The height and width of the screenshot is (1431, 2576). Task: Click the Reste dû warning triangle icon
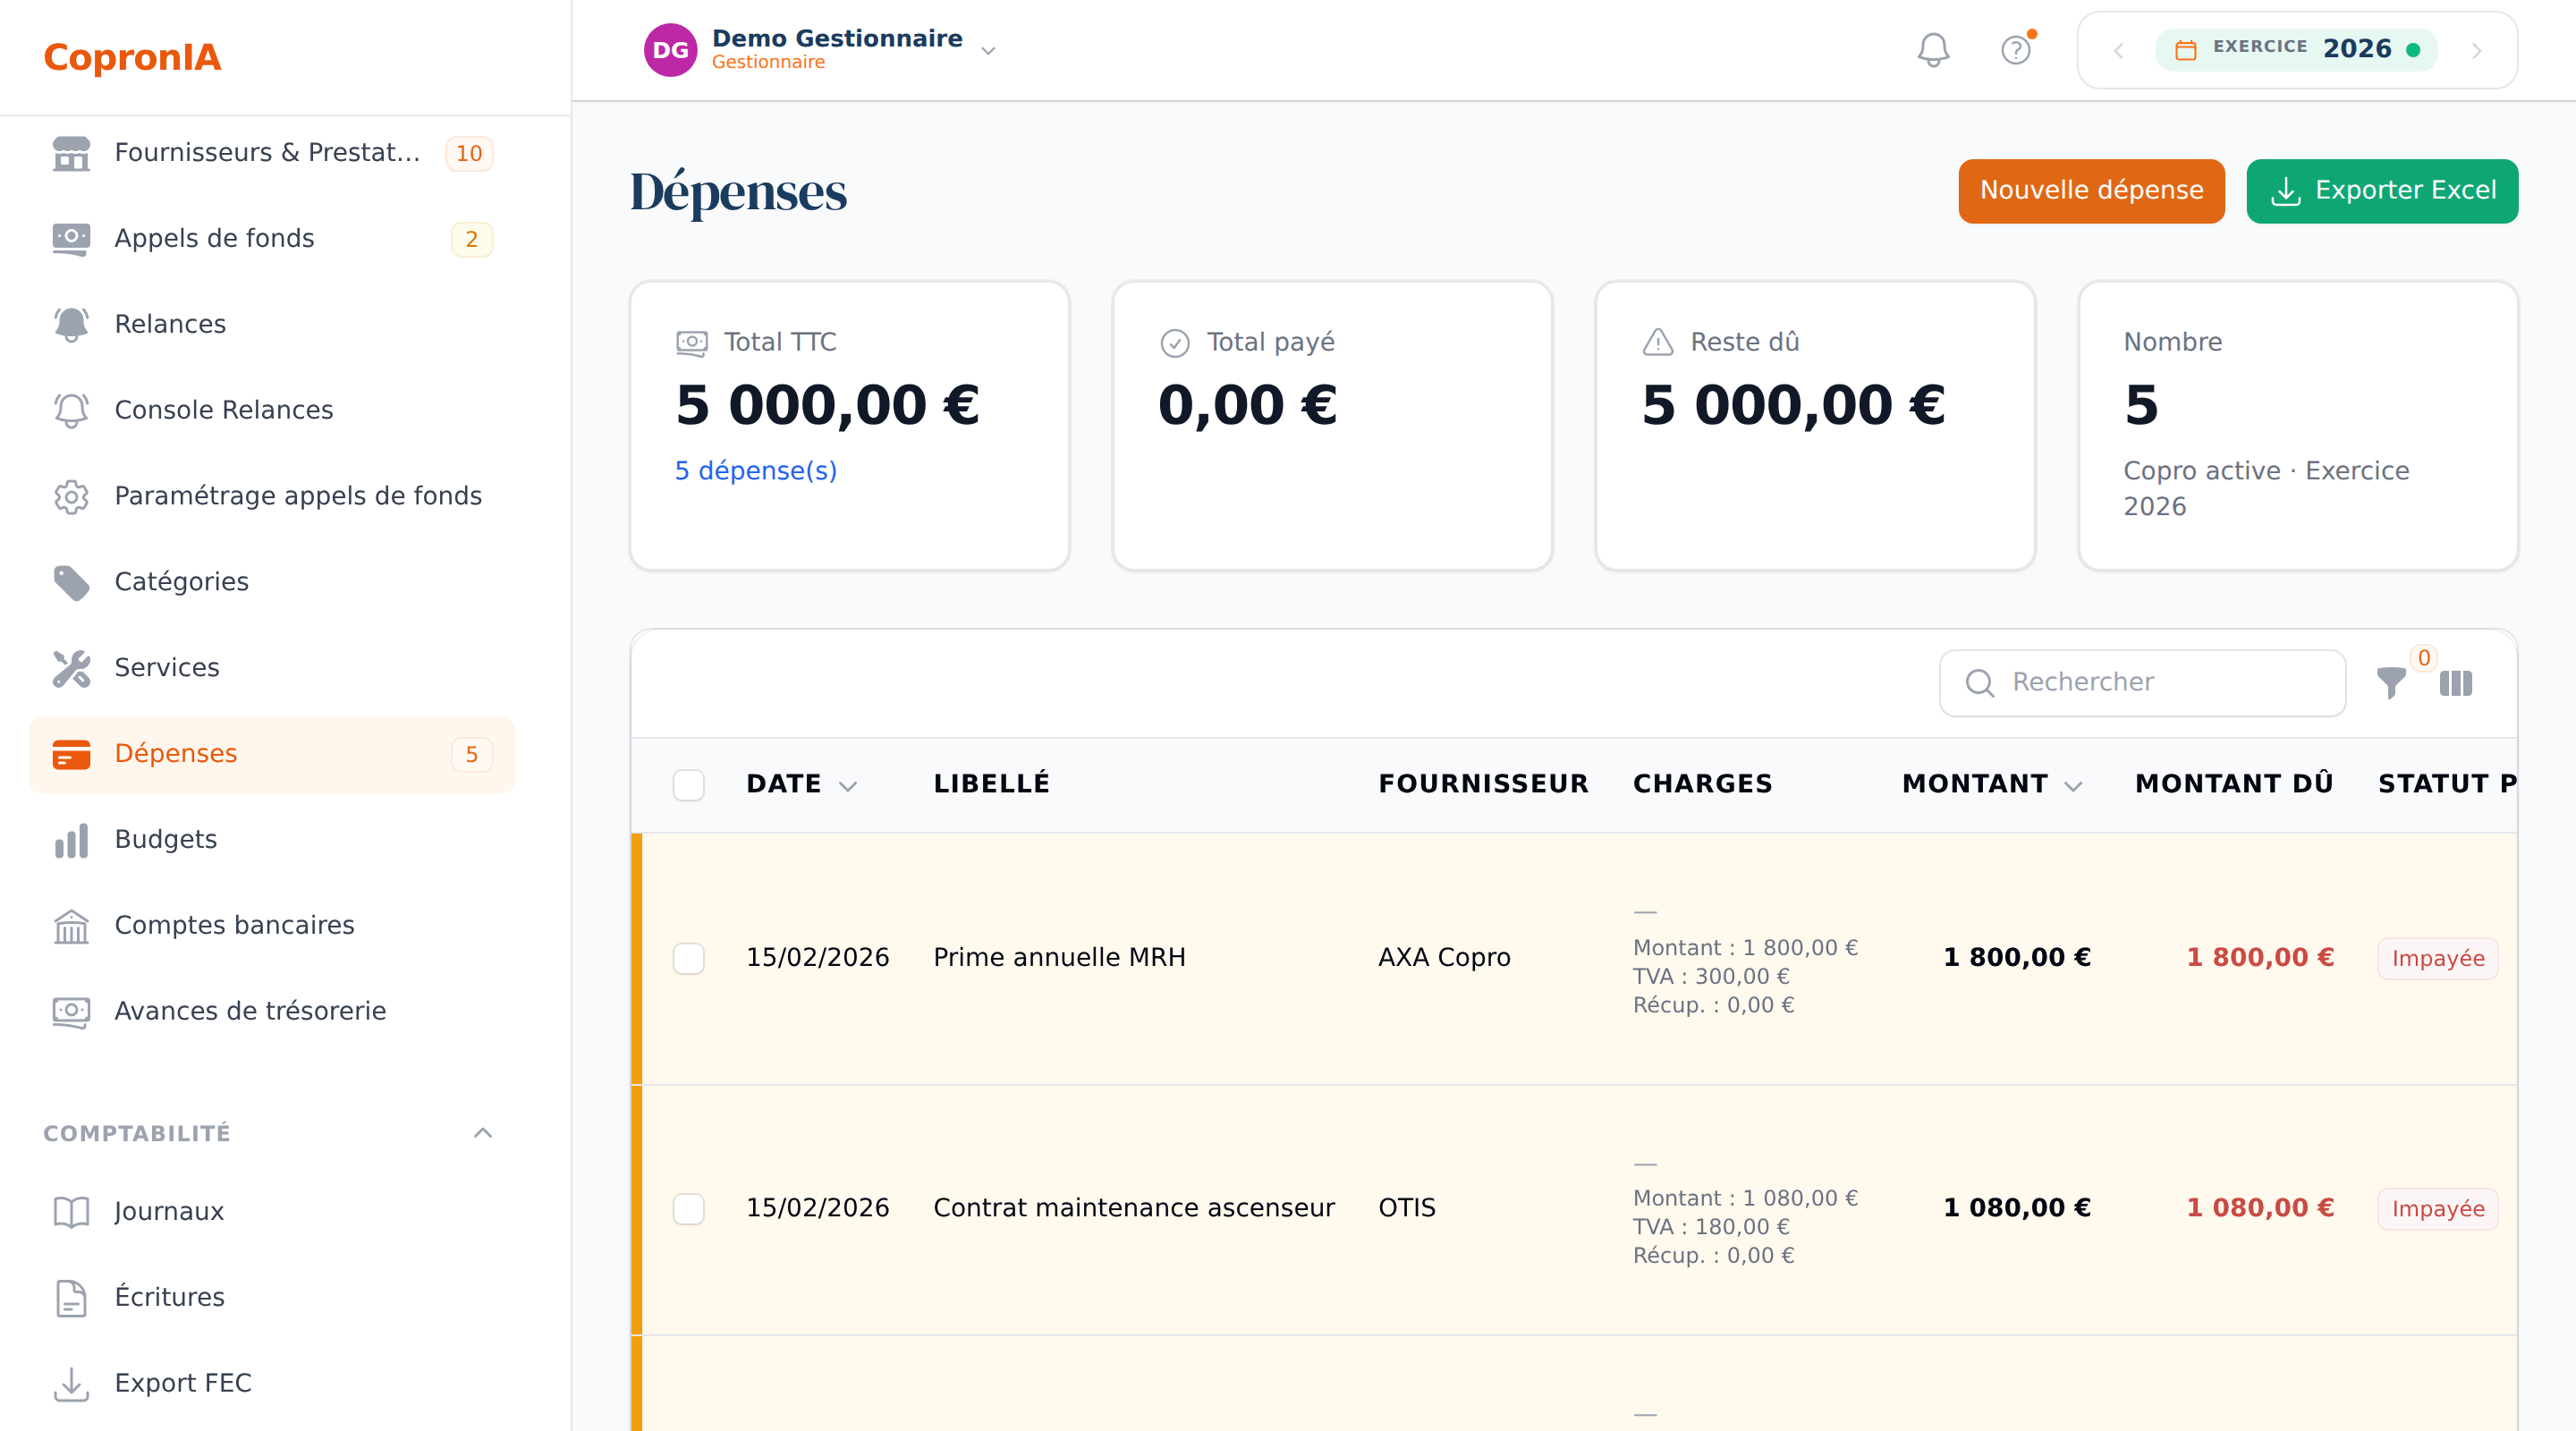(x=1658, y=343)
